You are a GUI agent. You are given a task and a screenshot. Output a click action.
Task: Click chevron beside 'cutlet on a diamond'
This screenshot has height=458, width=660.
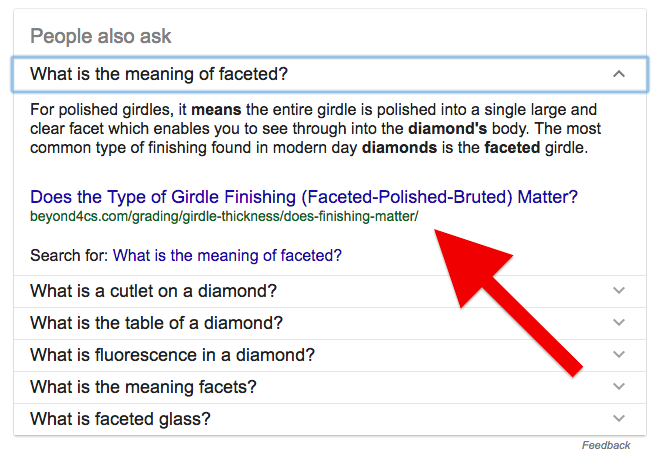619,291
